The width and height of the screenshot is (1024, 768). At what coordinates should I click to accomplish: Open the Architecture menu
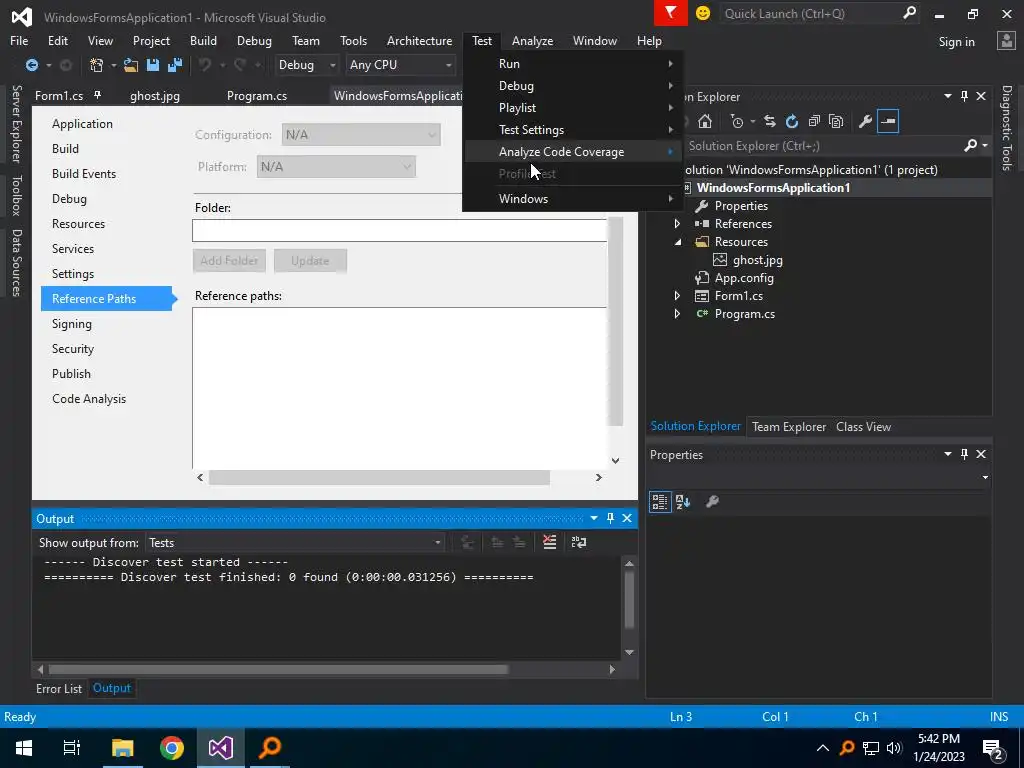click(419, 40)
